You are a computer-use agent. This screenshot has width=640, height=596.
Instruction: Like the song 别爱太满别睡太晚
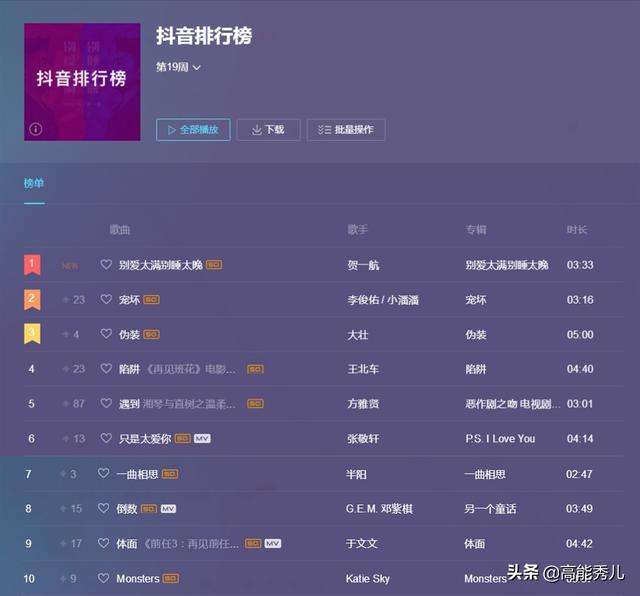click(106, 265)
